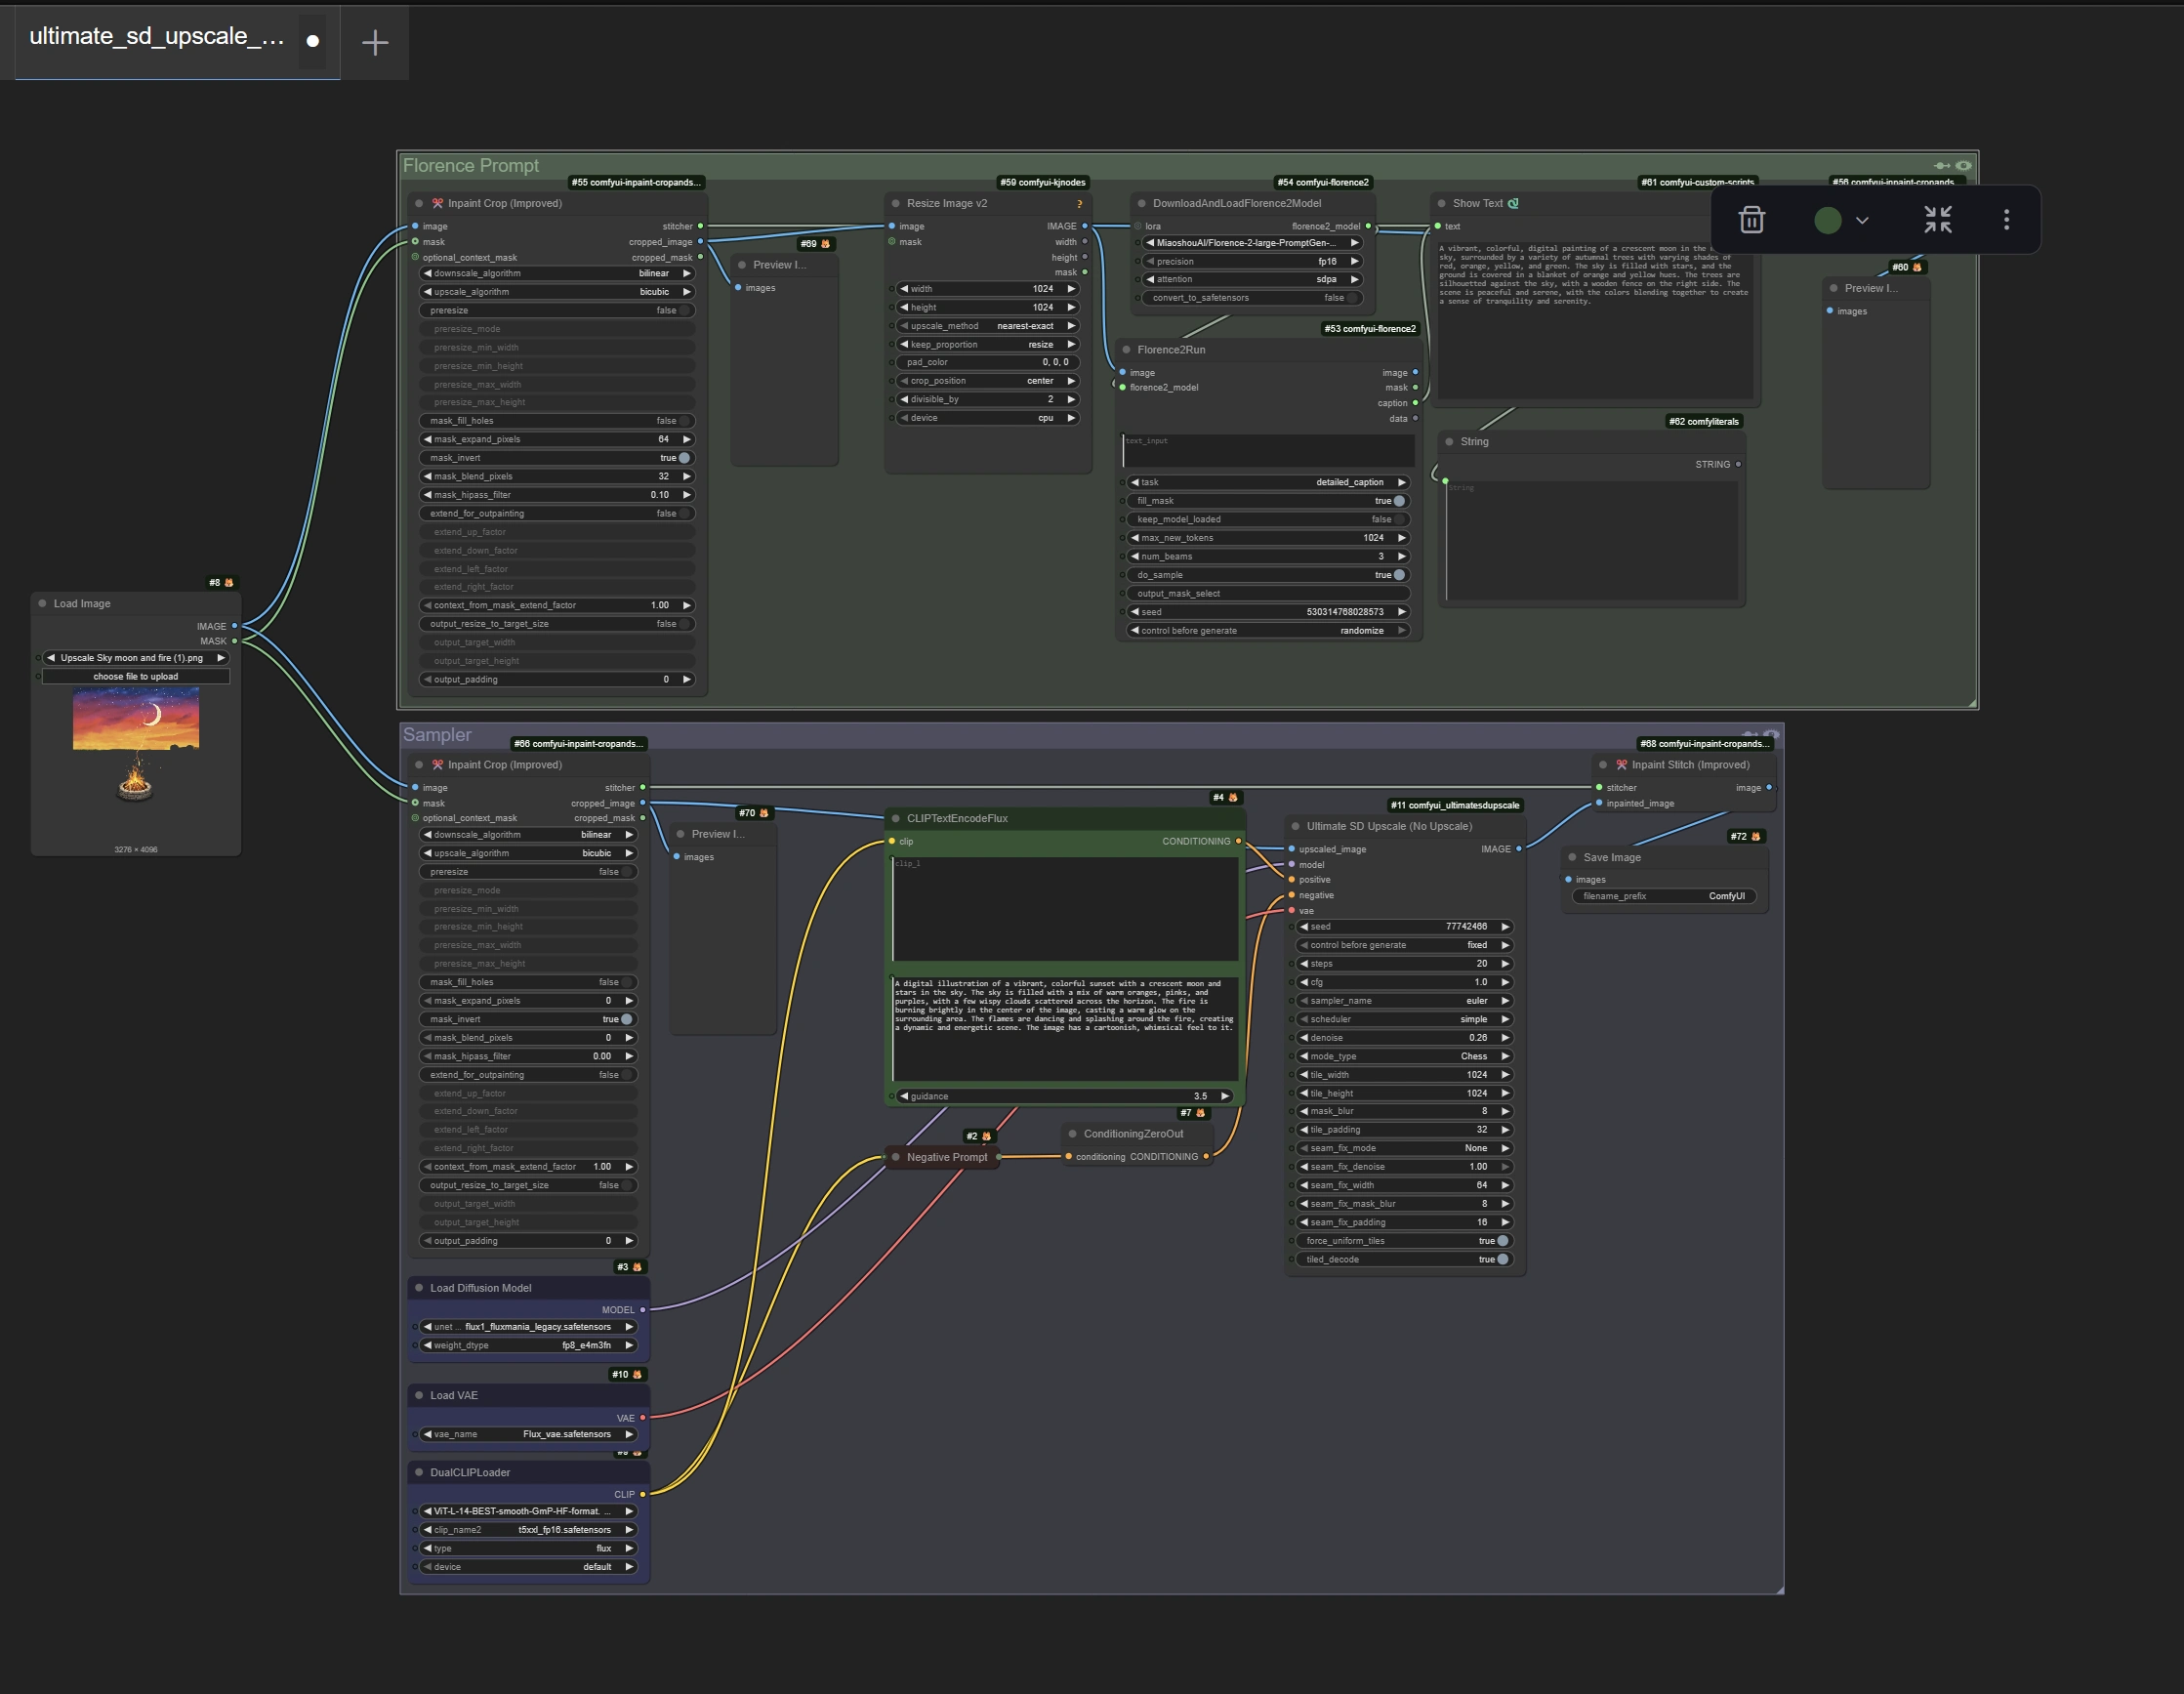Click choose file to upload button

point(136,676)
